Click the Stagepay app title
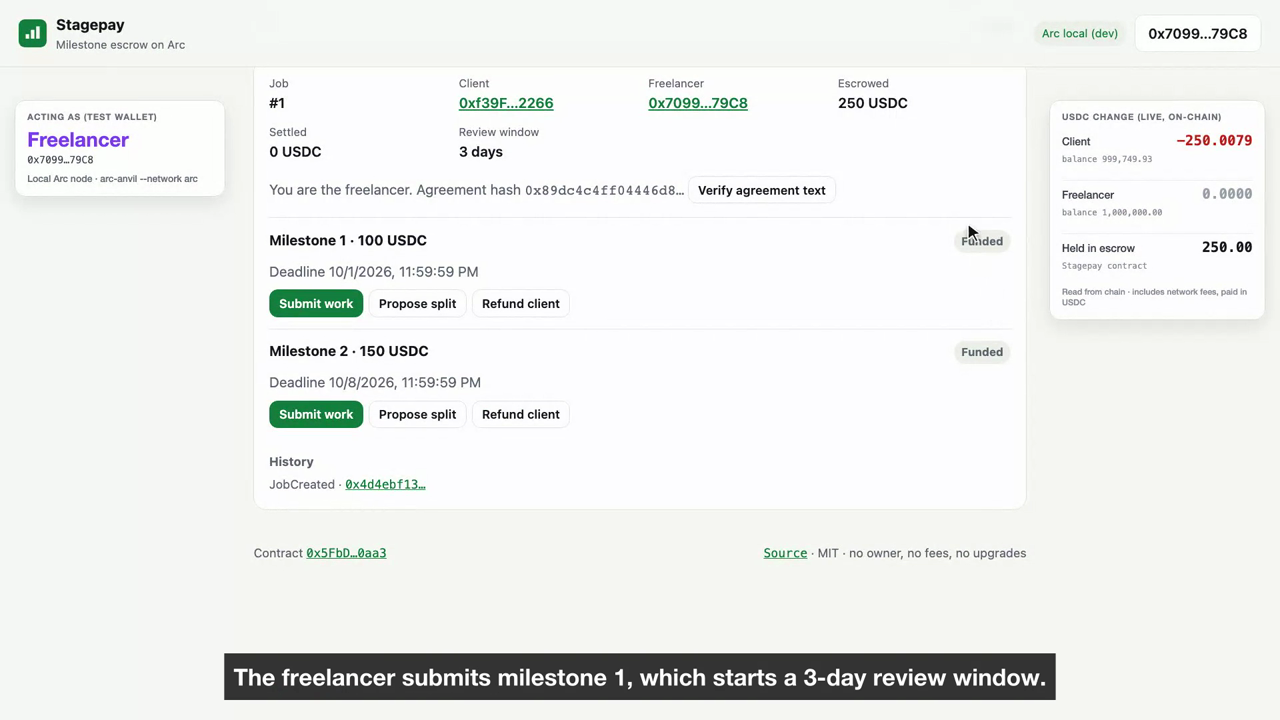 90,25
